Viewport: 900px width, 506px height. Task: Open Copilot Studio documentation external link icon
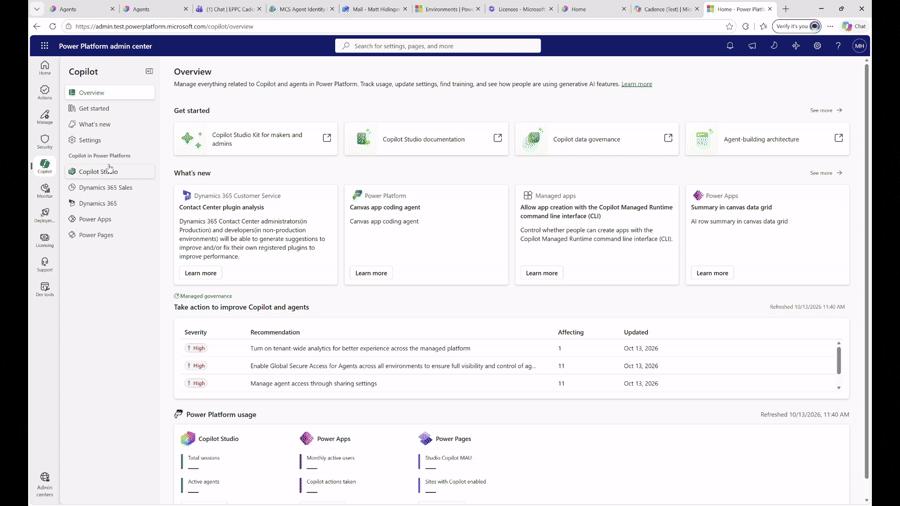click(x=497, y=138)
